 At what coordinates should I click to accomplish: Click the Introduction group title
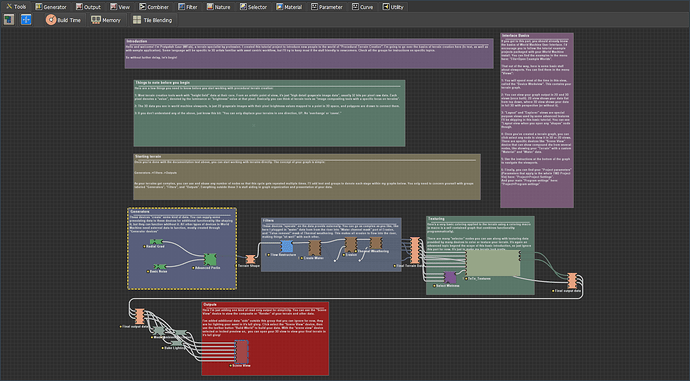137,41
